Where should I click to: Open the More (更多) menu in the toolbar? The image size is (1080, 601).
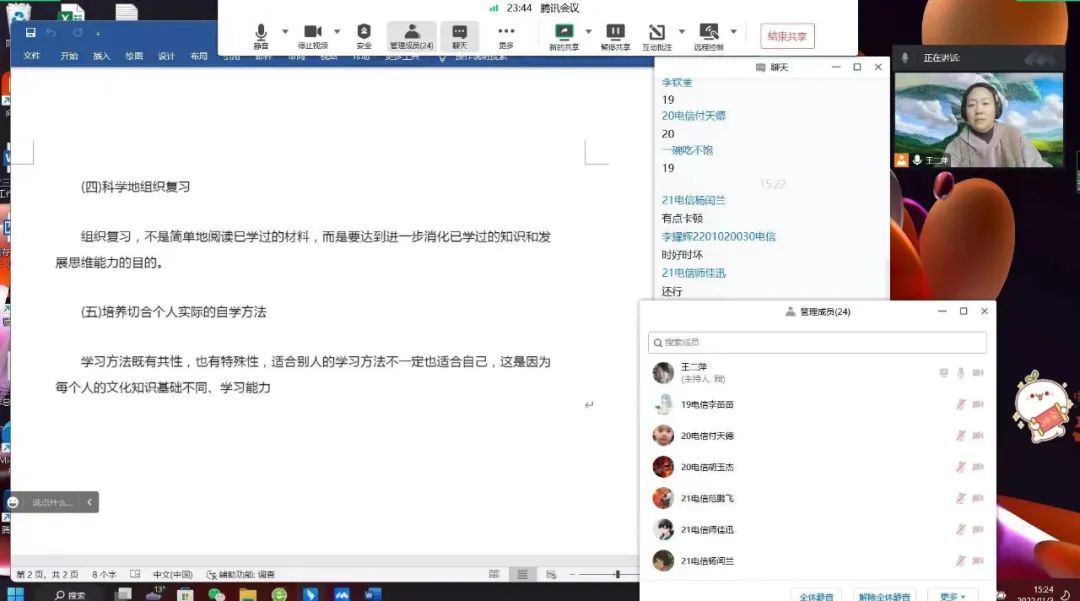pyautogui.click(x=506, y=36)
